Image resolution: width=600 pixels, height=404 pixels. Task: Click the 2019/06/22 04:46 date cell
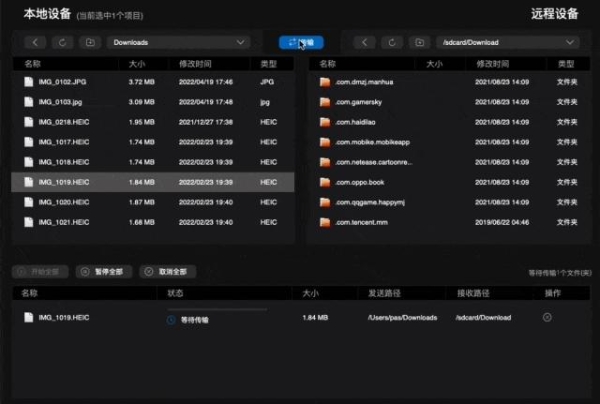click(x=502, y=222)
